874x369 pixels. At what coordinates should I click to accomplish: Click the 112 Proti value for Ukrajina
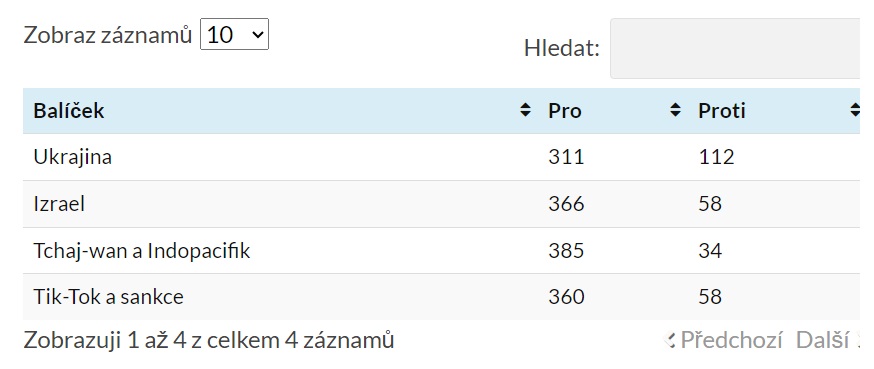point(716,157)
